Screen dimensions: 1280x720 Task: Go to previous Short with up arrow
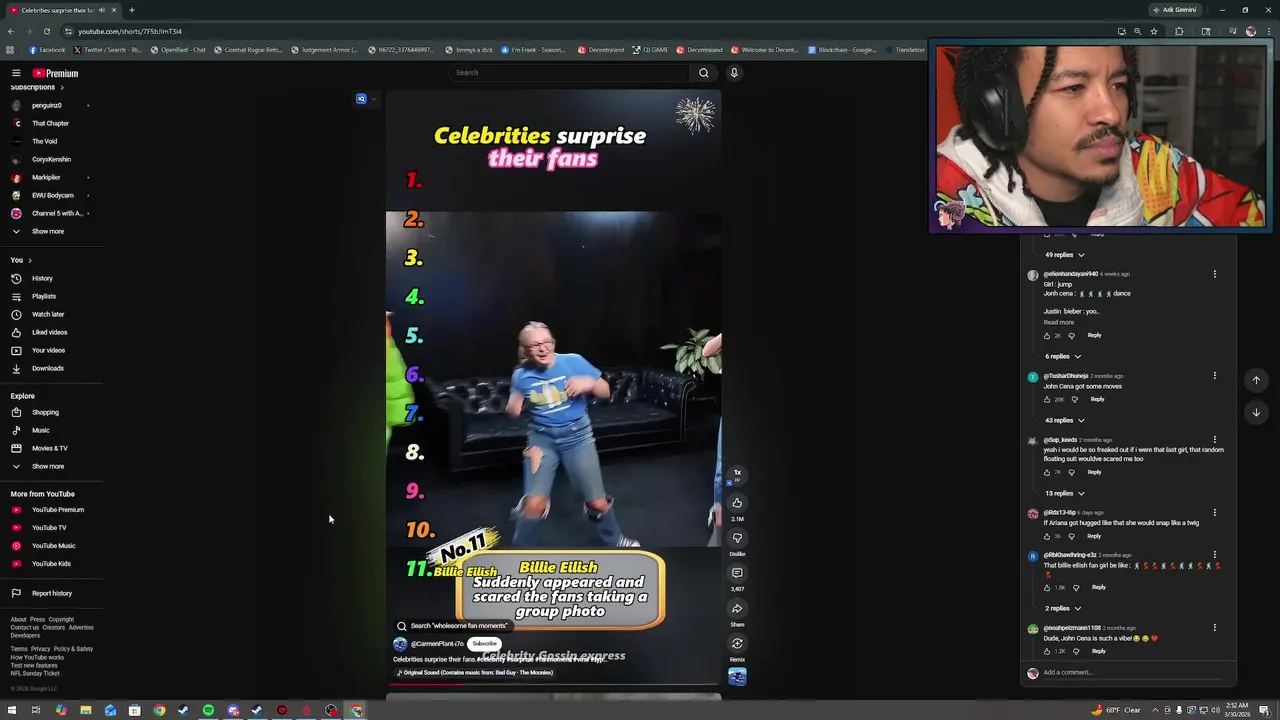(1256, 380)
